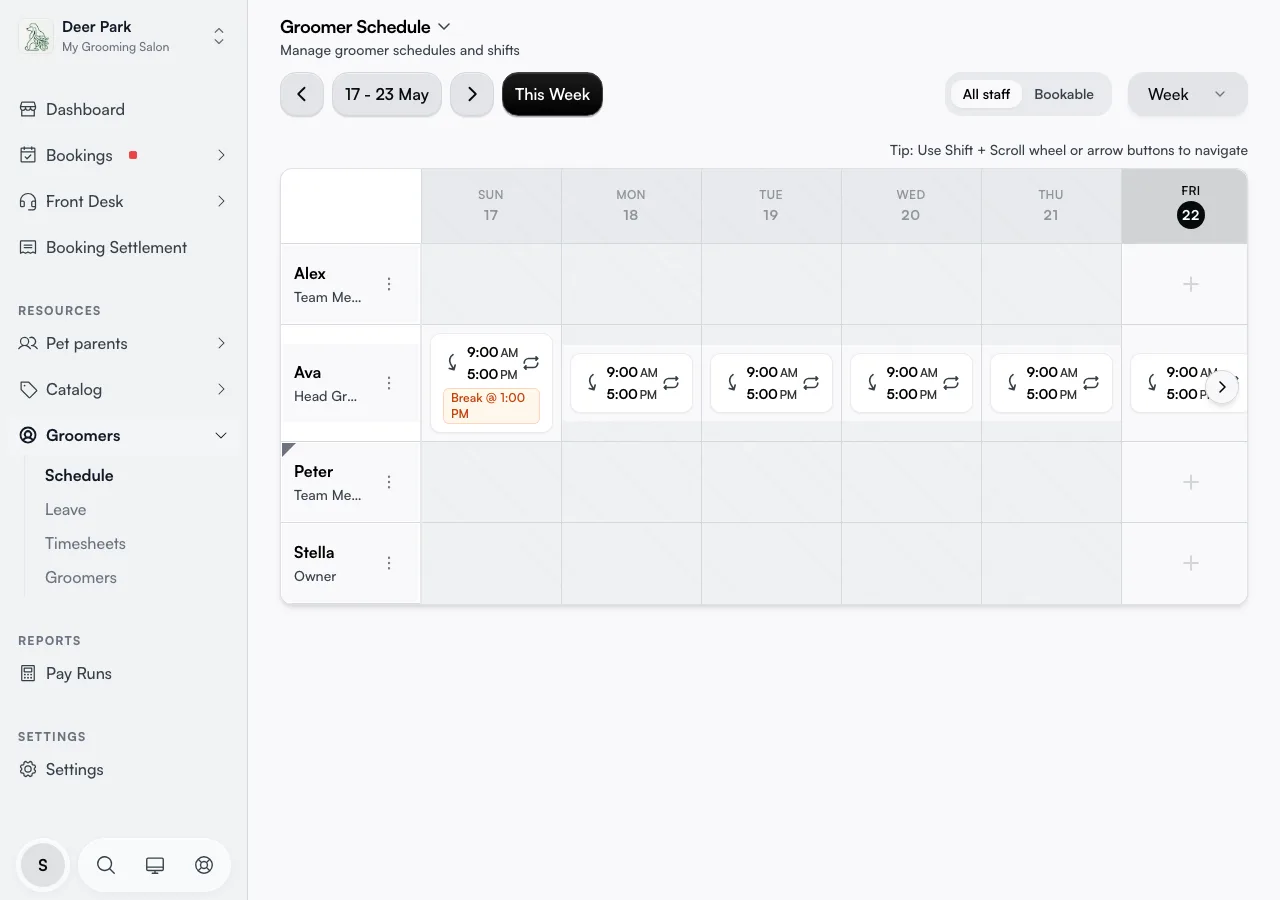1280x900 pixels.
Task: Open Peter's three-dot options menu
Action: point(390,483)
